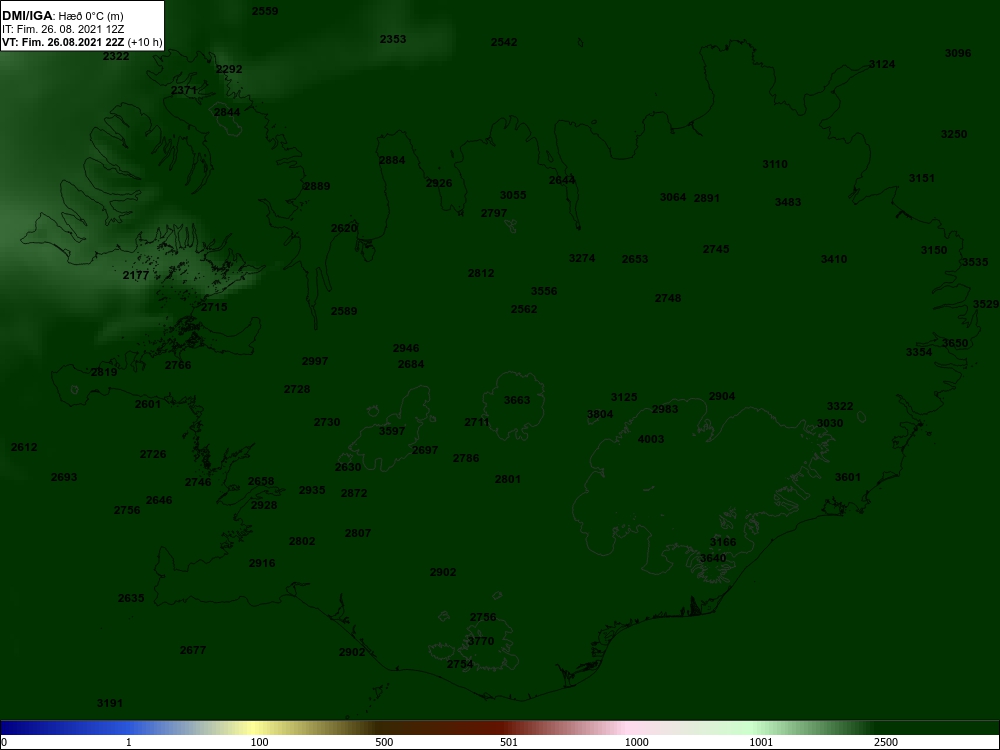The width and height of the screenshot is (1000, 750).
Task: Select the 1000 label on the color scale
Action: coord(636,742)
